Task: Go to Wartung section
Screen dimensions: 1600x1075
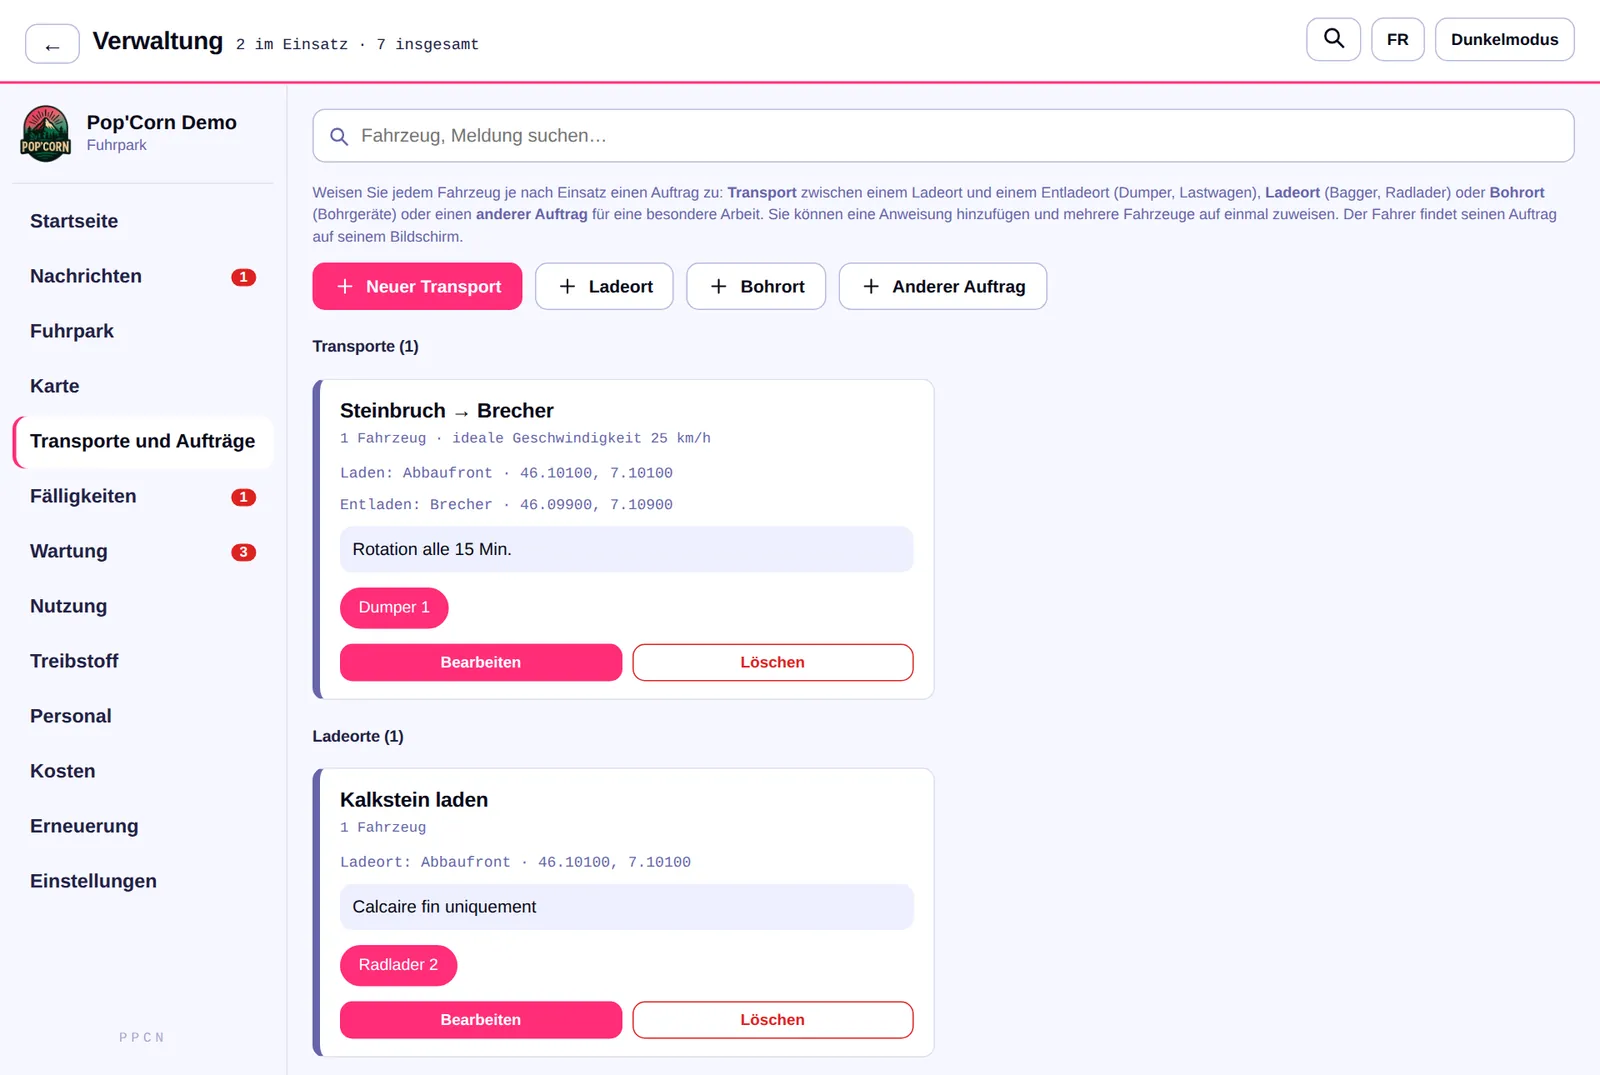Action: 142,551
